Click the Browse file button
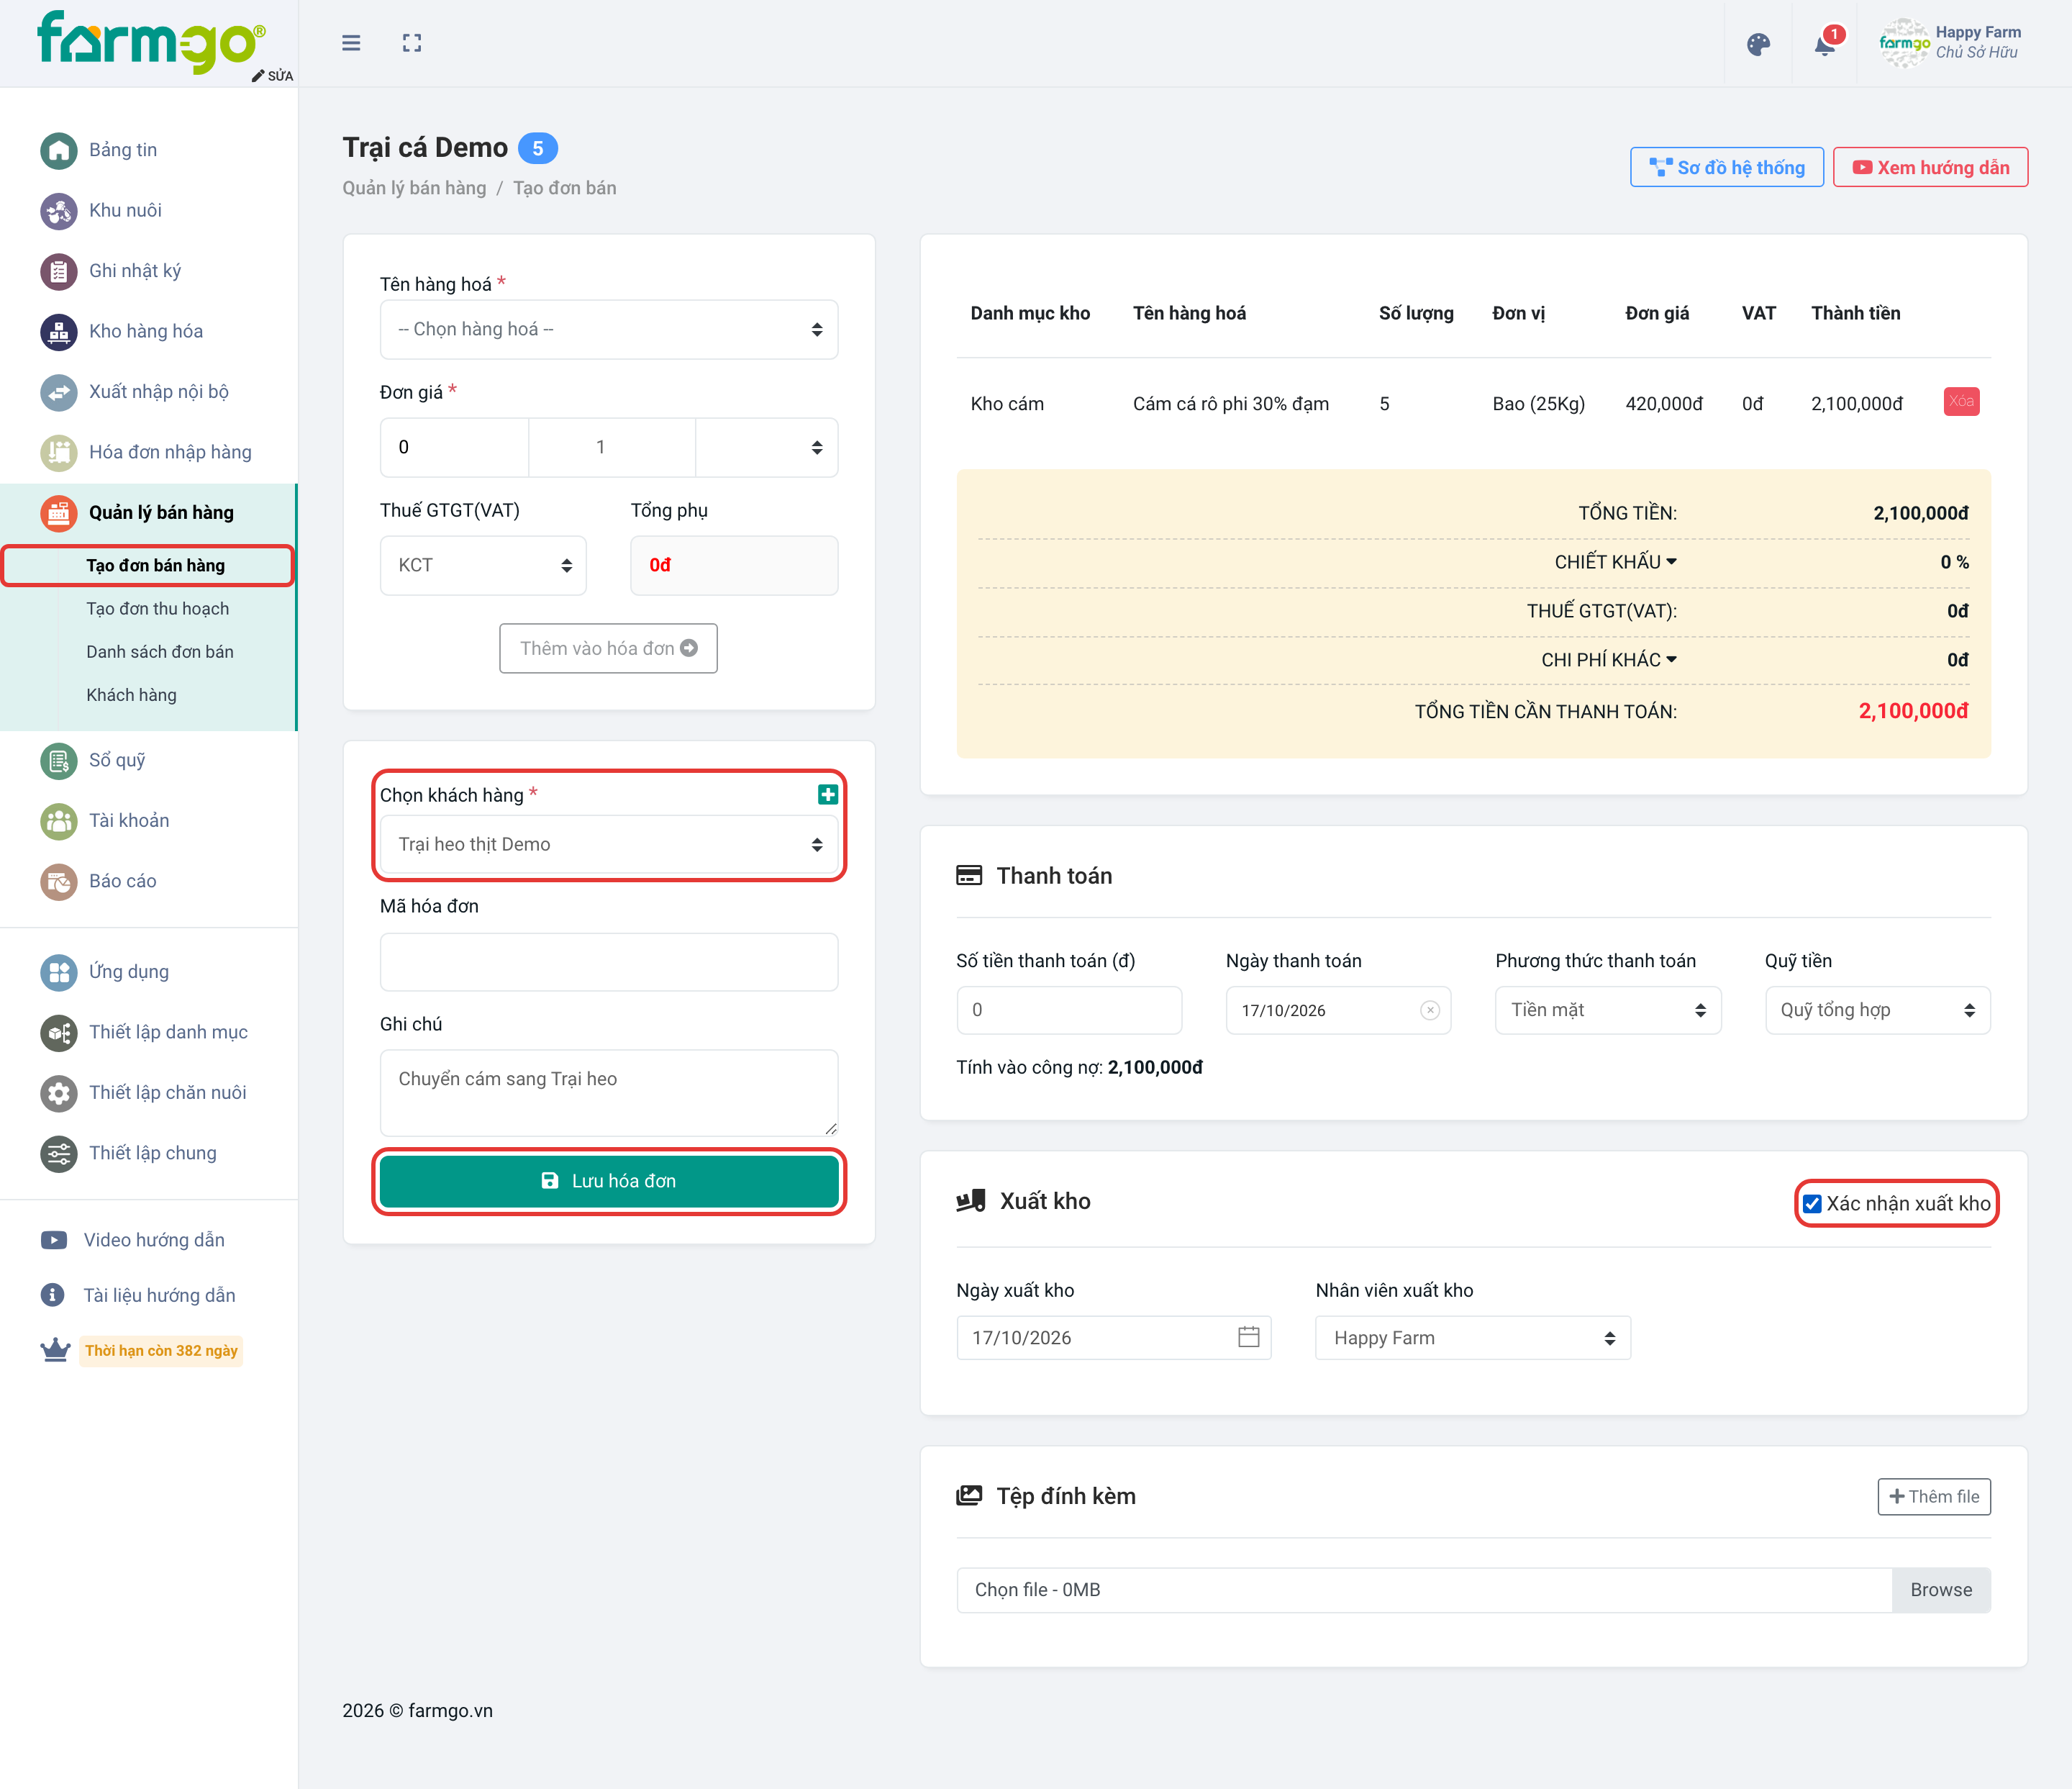Screen dimensions: 2072x1789 pos(1941,1590)
